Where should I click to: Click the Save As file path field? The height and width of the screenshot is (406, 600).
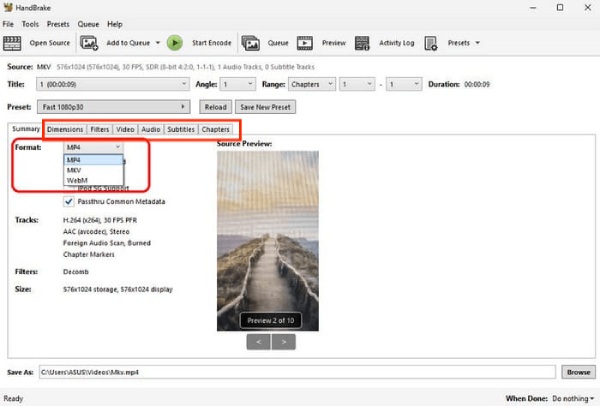pyautogui.click(x=298, y=371)
